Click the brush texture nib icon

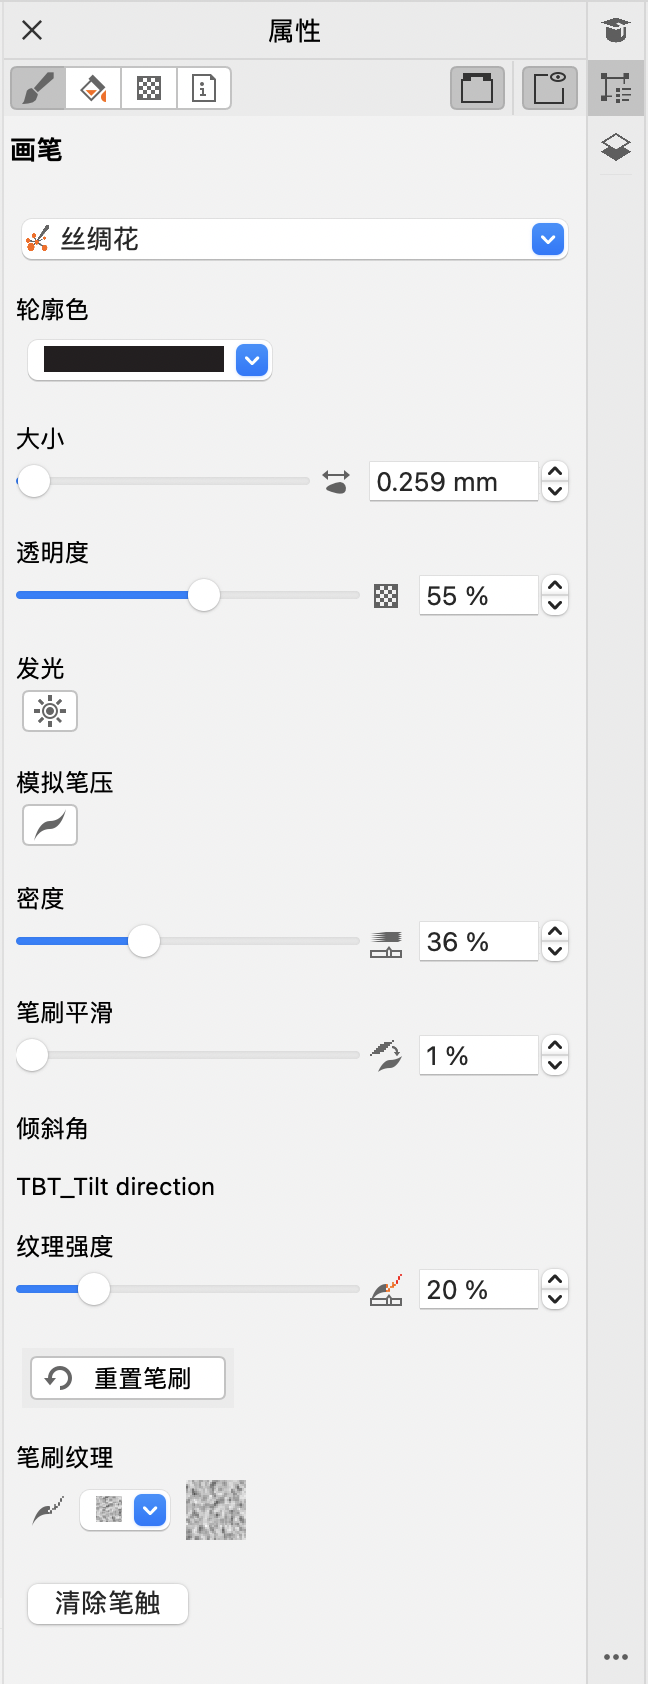(x=48, y=1510)
